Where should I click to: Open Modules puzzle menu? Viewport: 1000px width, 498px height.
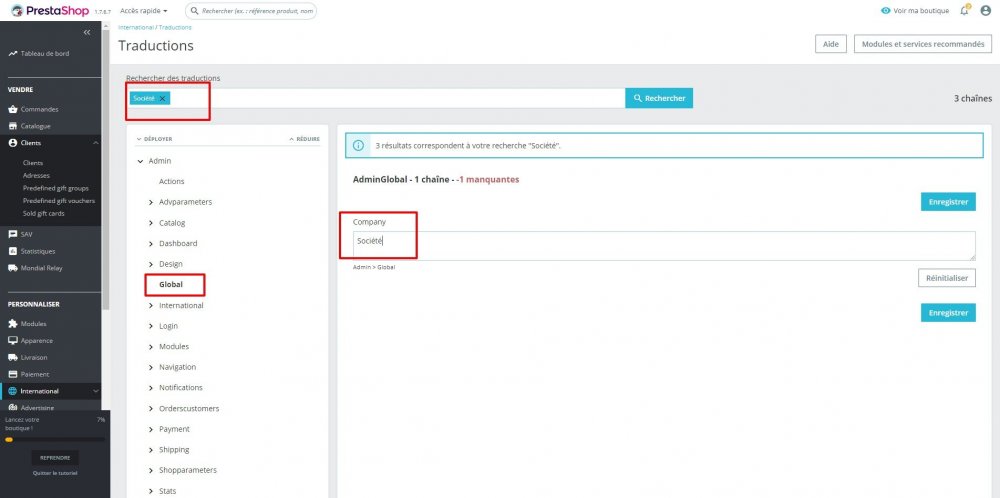pos(27,324)
